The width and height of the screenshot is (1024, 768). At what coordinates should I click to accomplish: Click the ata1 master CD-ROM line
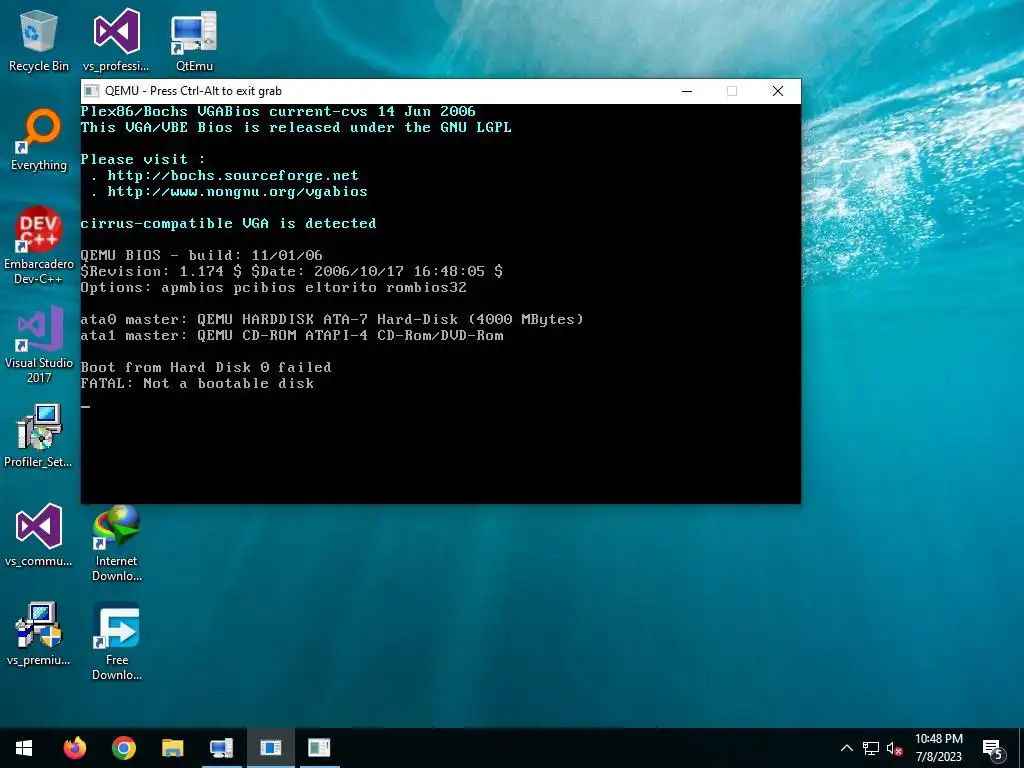tap(292, 336)
